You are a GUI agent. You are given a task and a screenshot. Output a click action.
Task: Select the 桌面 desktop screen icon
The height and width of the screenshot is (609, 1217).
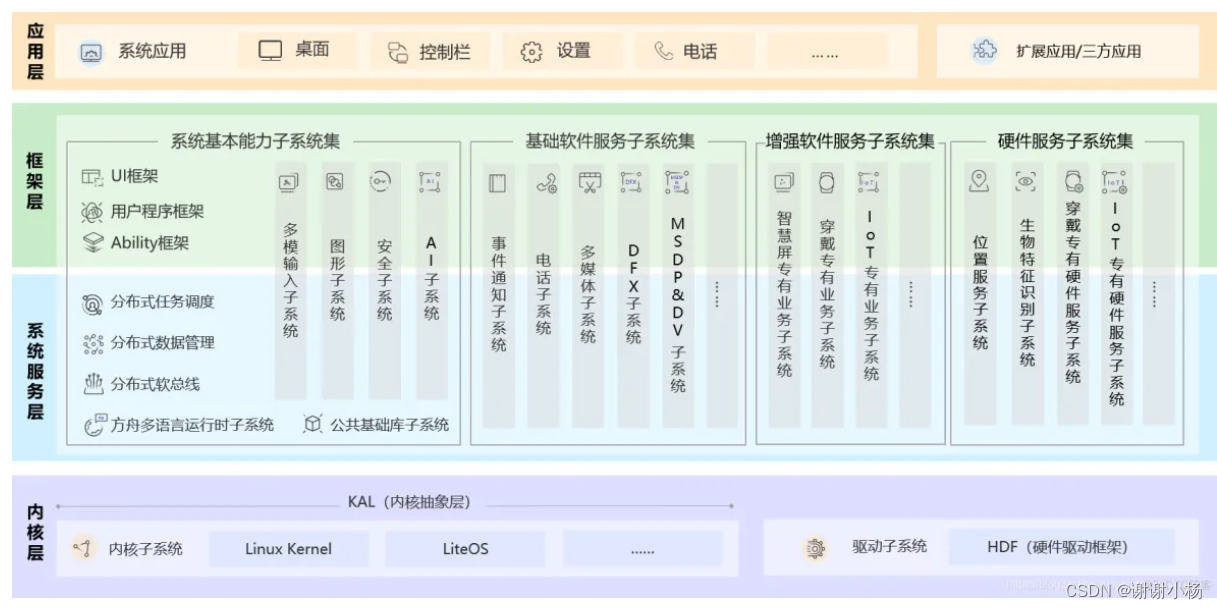(270, 50)
